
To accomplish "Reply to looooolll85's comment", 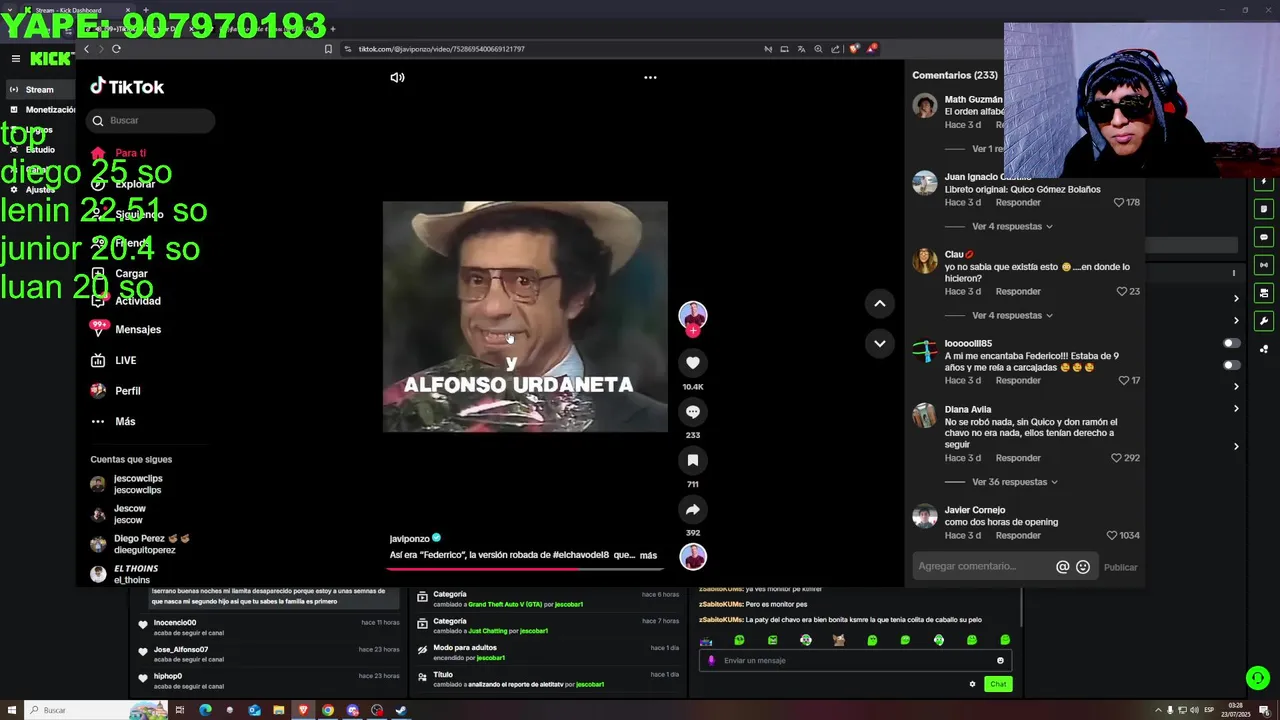I will [x=1018, y=380].
